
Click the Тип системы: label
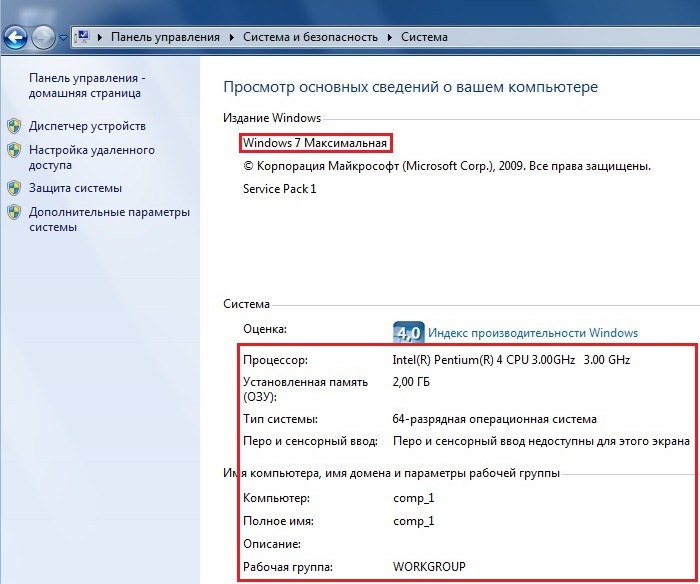pyautogui.click(x=280, y=419)
